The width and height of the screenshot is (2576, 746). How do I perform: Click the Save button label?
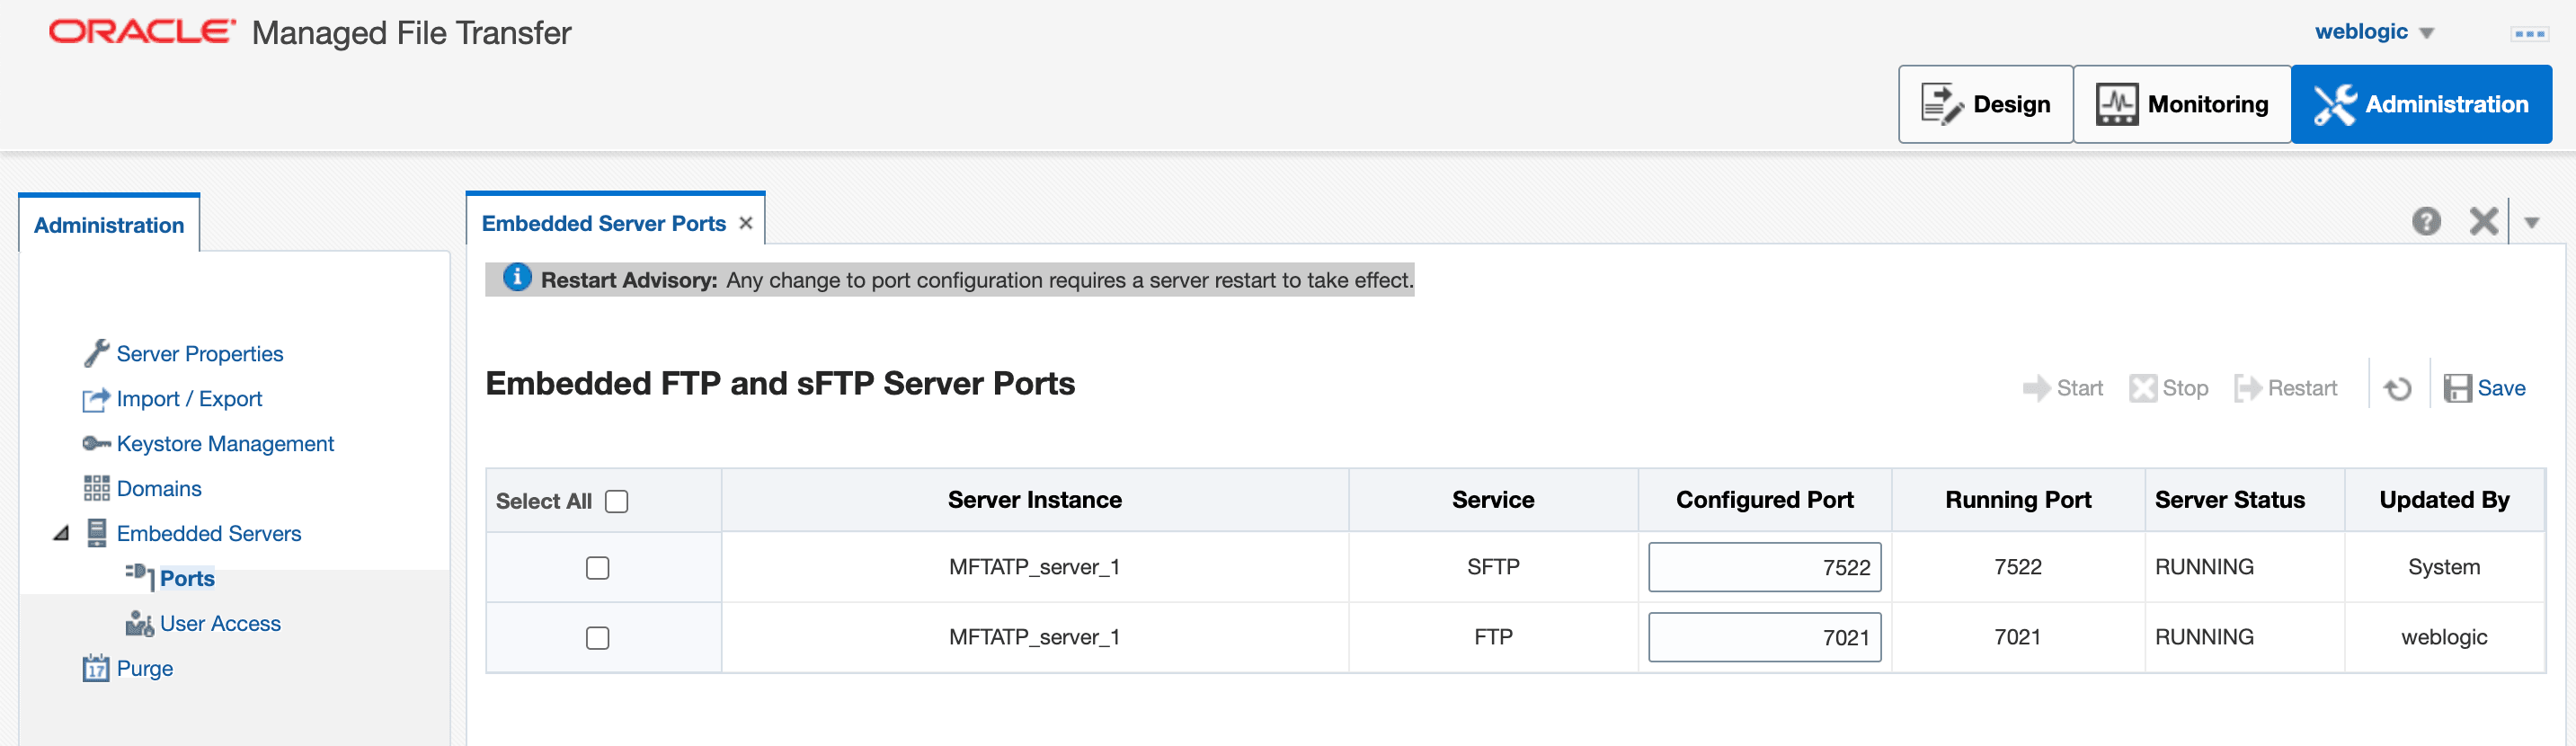pyautogui.click(x=2501, y=388)
